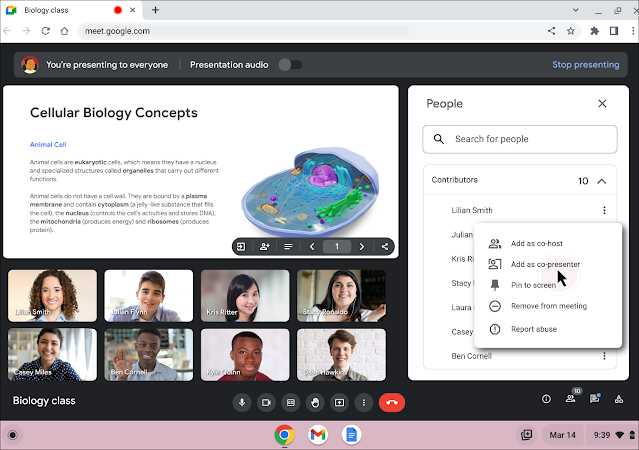Click Stop presenting
This screenshot has width=639, height=450.
tap(585, 65)
